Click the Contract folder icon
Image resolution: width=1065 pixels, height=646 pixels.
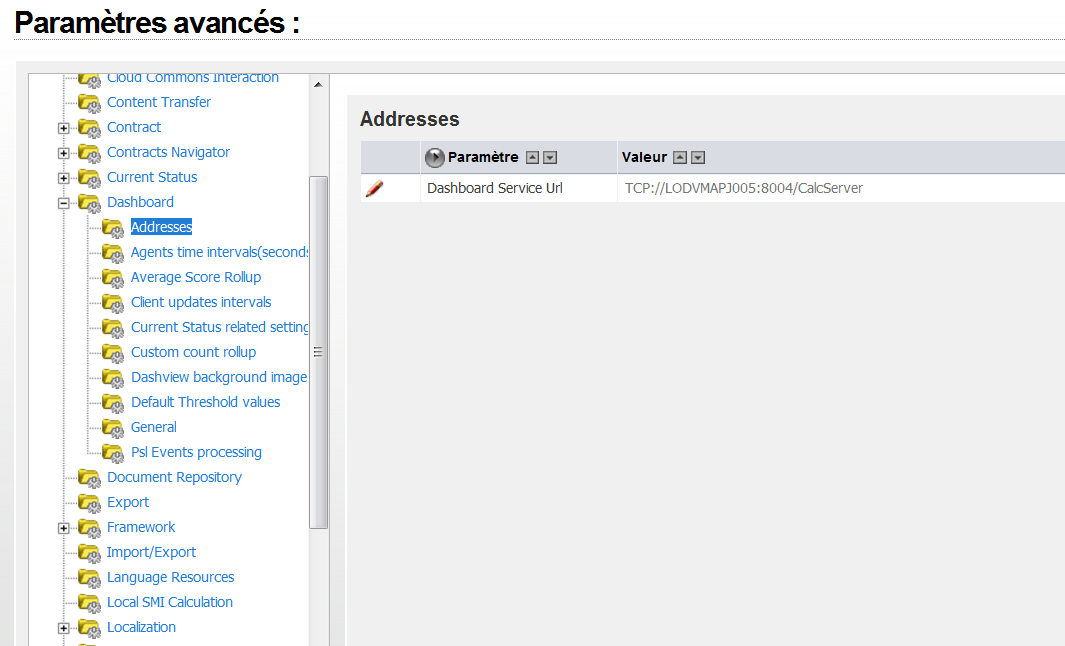pyautogui.click(x=90, y=128)
